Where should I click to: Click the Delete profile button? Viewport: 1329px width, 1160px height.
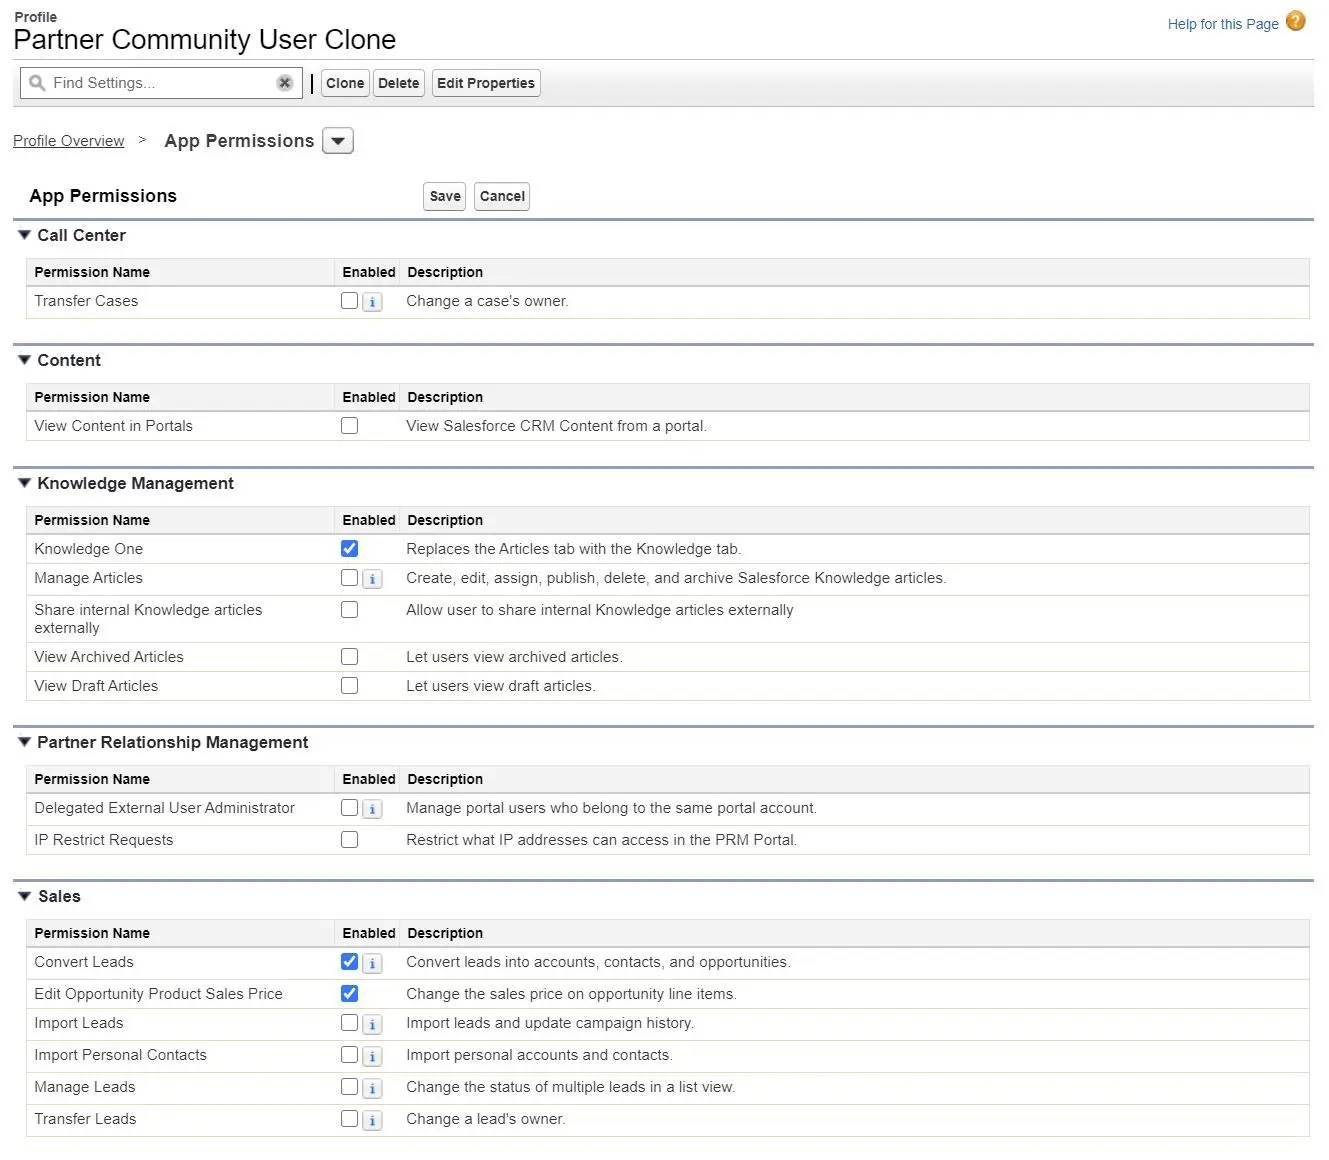399,83
